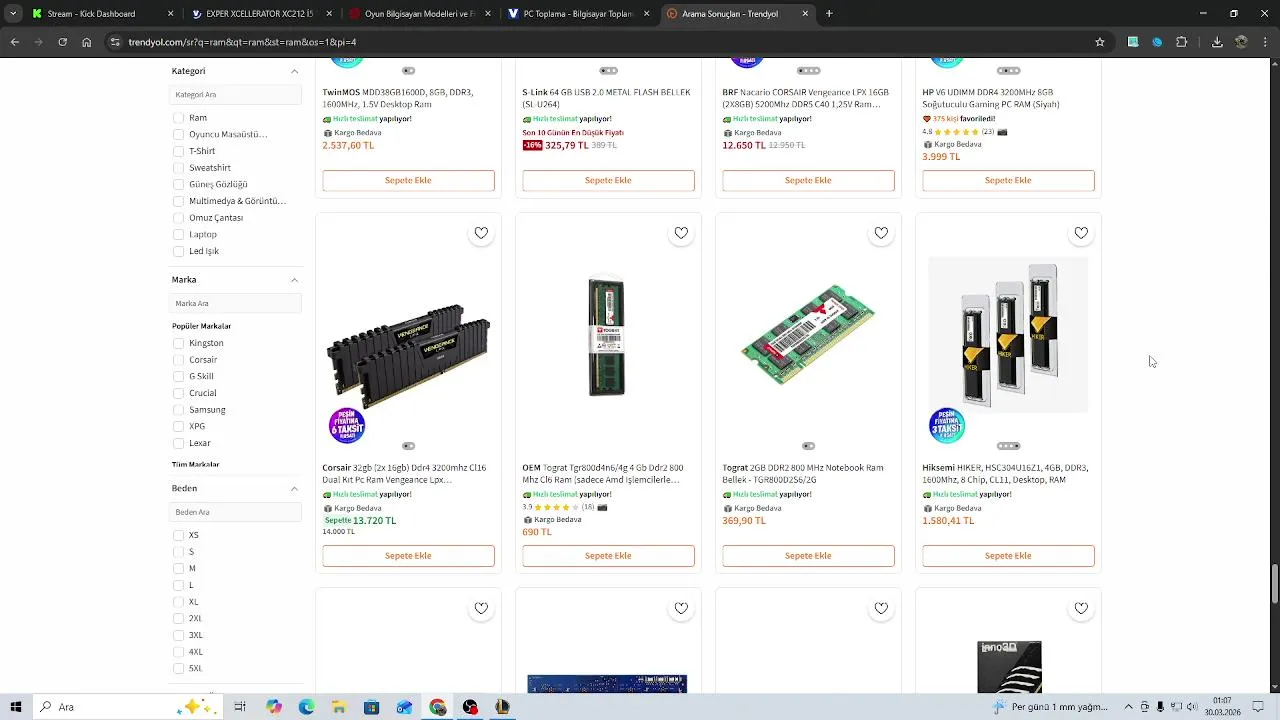
Task: Collapse the Beden filter section
Action: [x=294, y=489]
